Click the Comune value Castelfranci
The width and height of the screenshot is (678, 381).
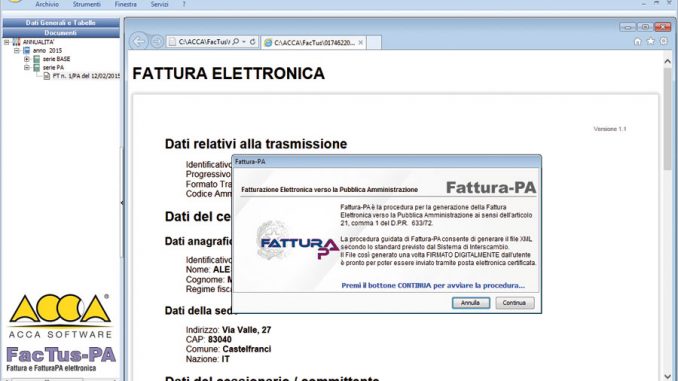246,349
